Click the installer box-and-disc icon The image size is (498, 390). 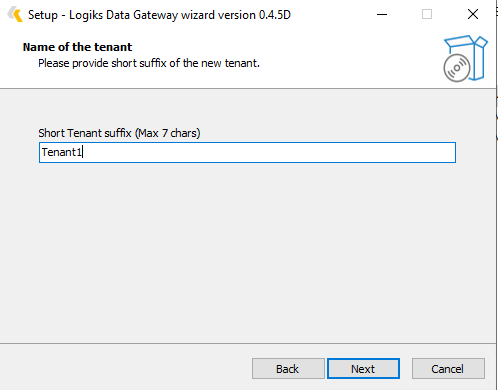click(465, 58)
